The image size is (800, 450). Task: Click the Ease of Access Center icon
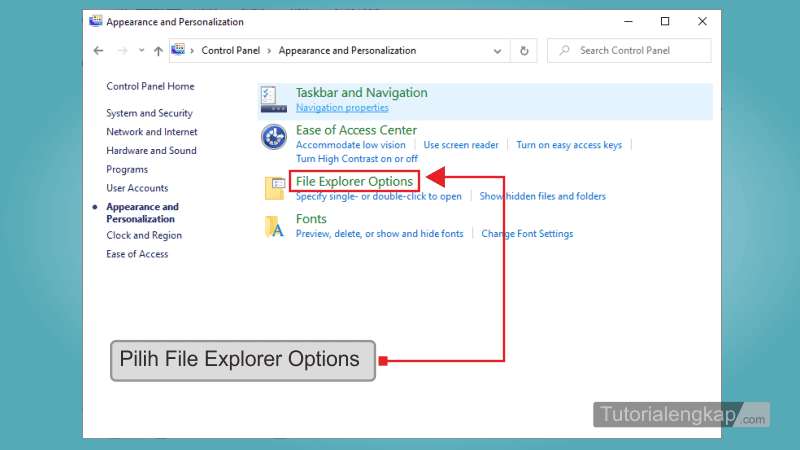click(274, 137)
